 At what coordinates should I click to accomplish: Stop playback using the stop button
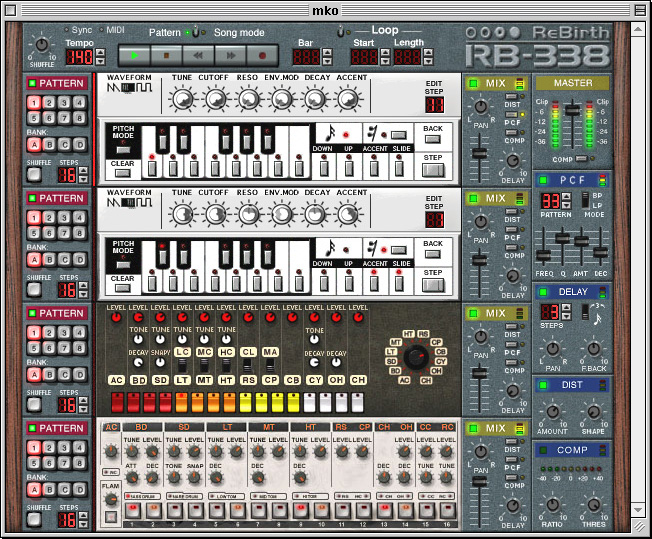pos(166,55)
